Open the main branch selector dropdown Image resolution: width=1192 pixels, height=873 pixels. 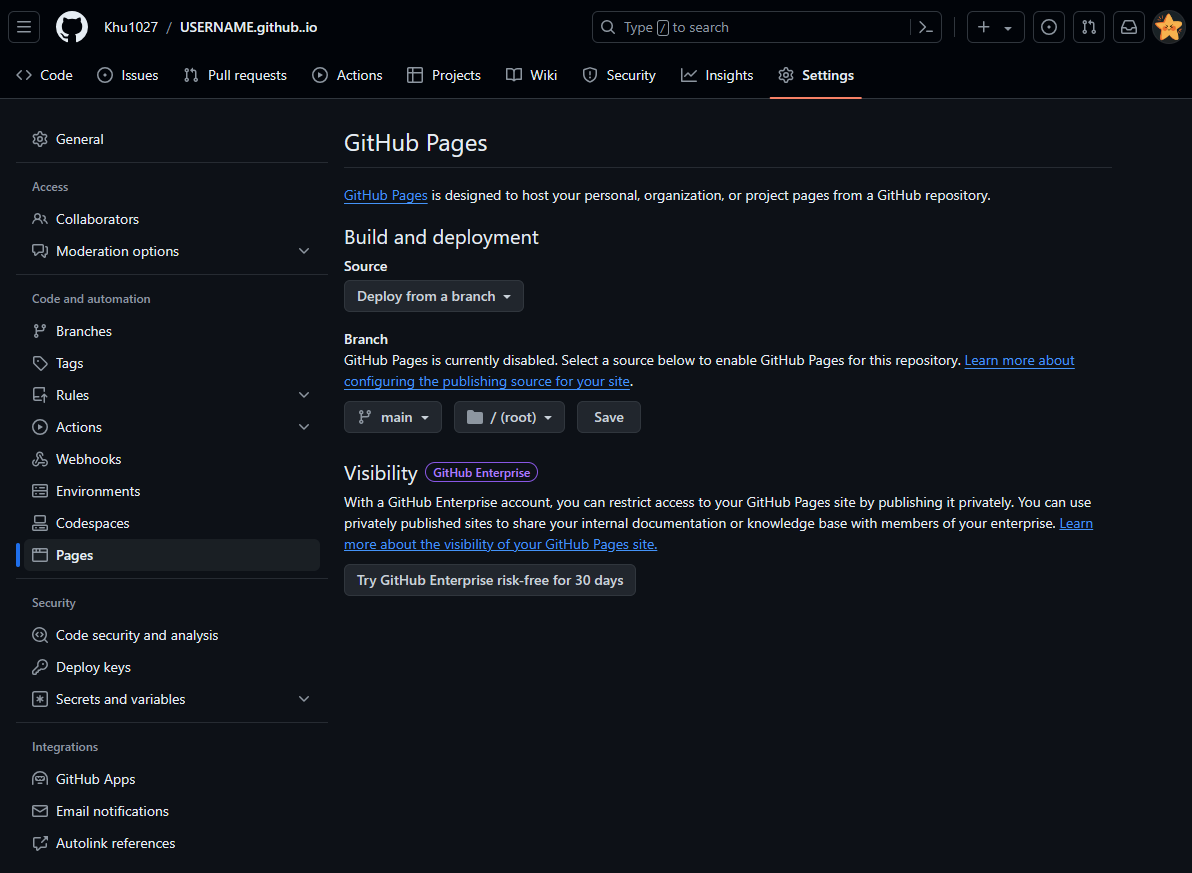click(x=392, y=417)
